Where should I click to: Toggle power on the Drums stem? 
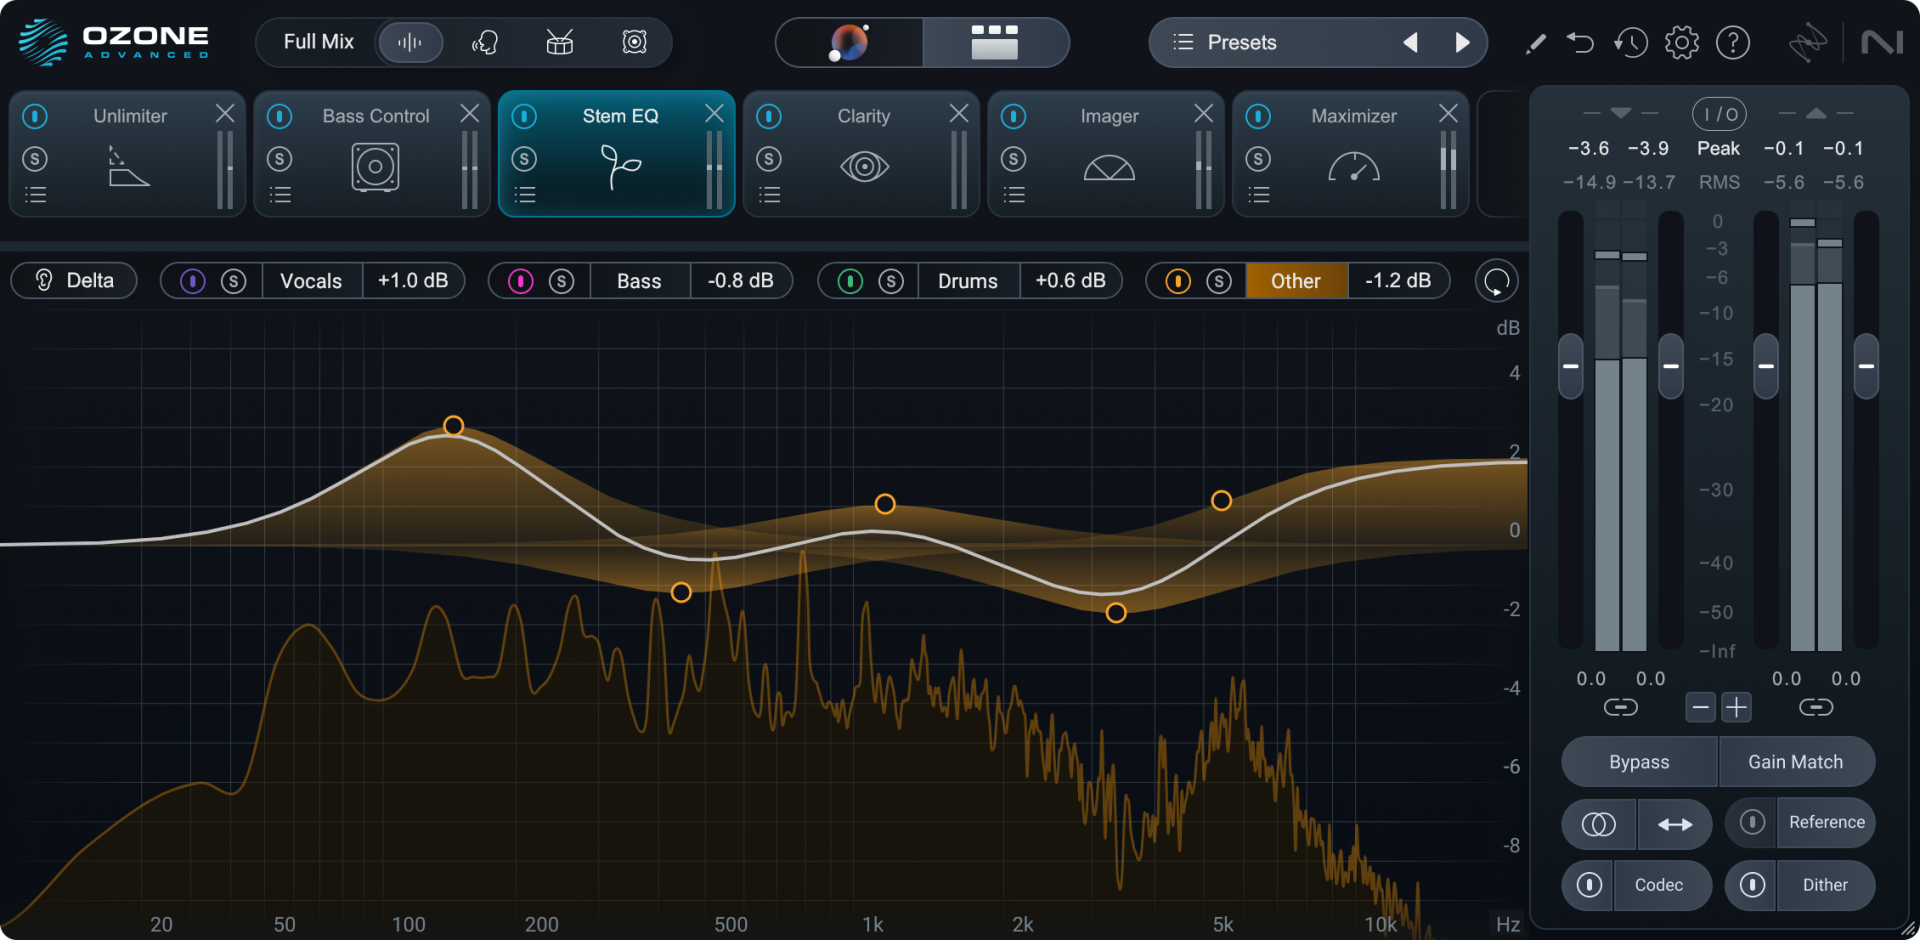(850, 281)
